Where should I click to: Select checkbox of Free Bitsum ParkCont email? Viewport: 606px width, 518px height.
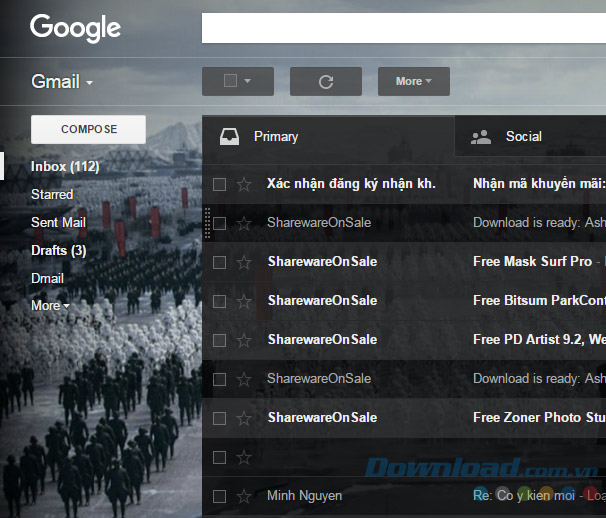coord(220,301)
